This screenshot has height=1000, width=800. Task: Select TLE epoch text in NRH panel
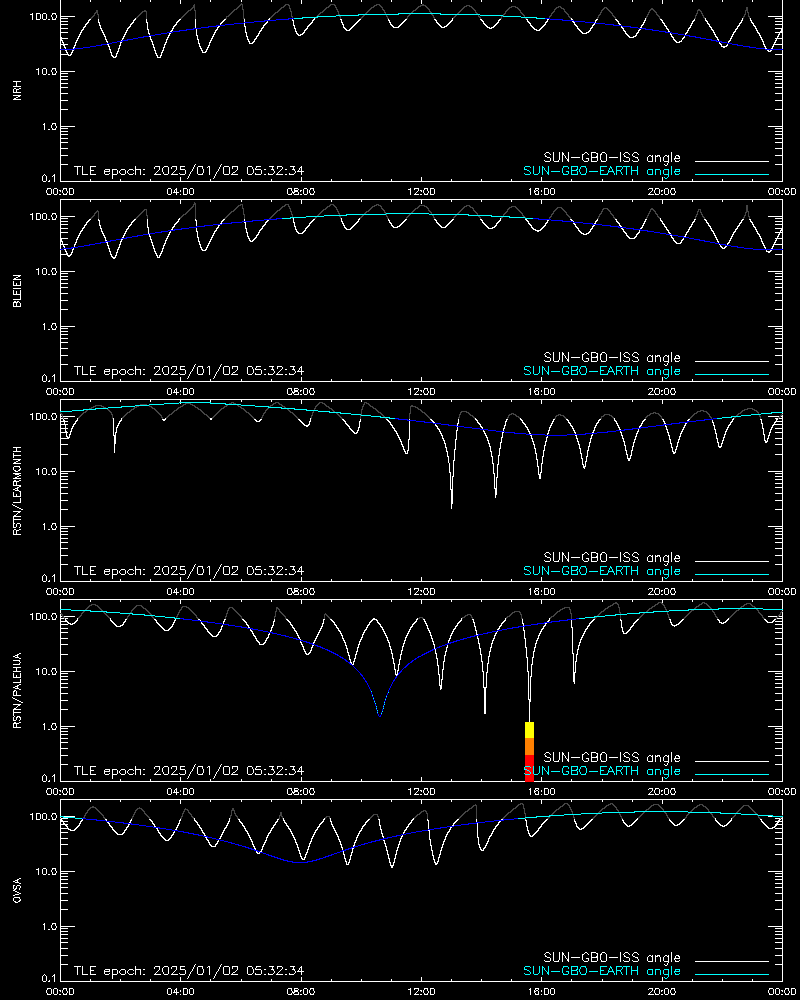coord(189,171)
